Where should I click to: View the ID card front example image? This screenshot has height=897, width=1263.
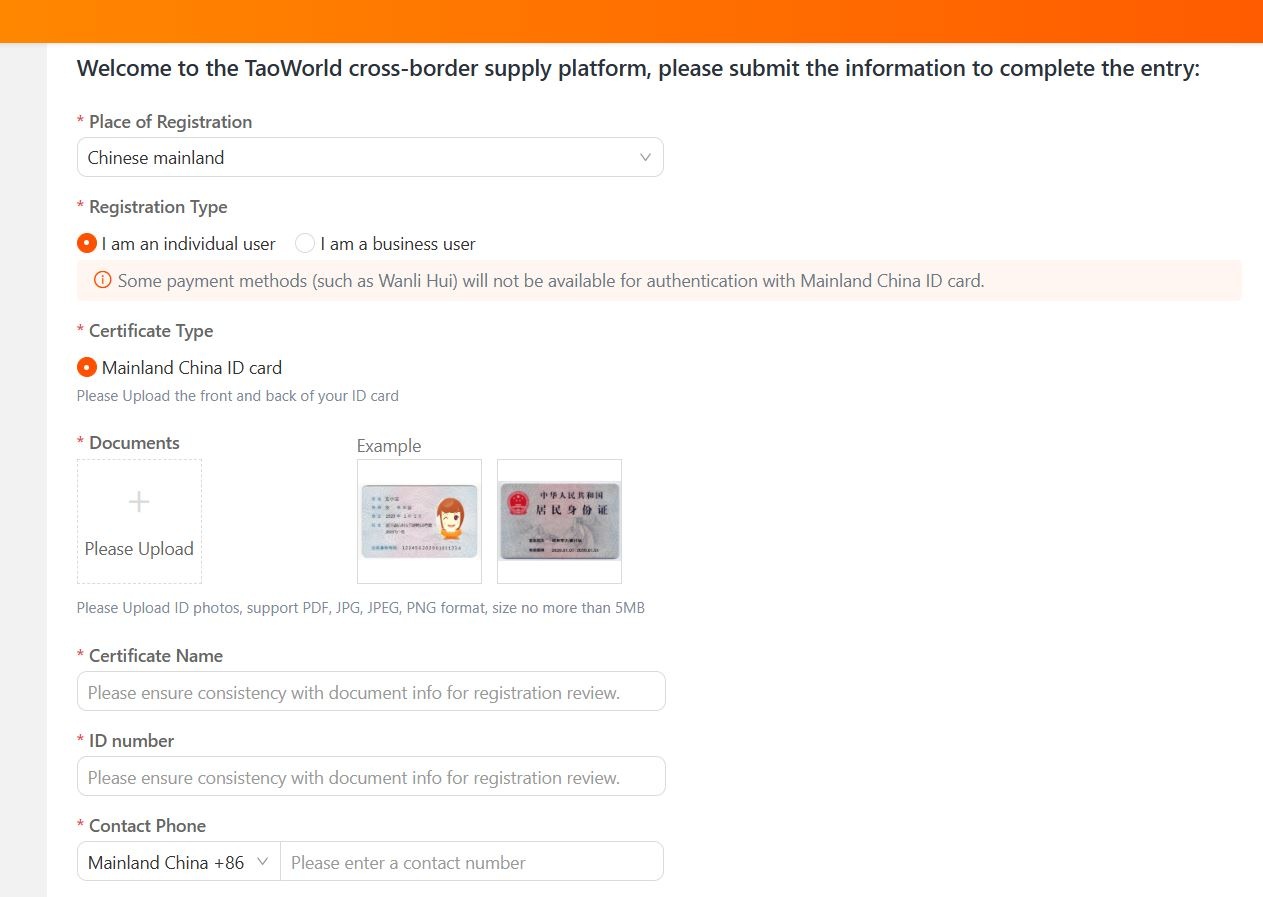[x=419, y=521]
